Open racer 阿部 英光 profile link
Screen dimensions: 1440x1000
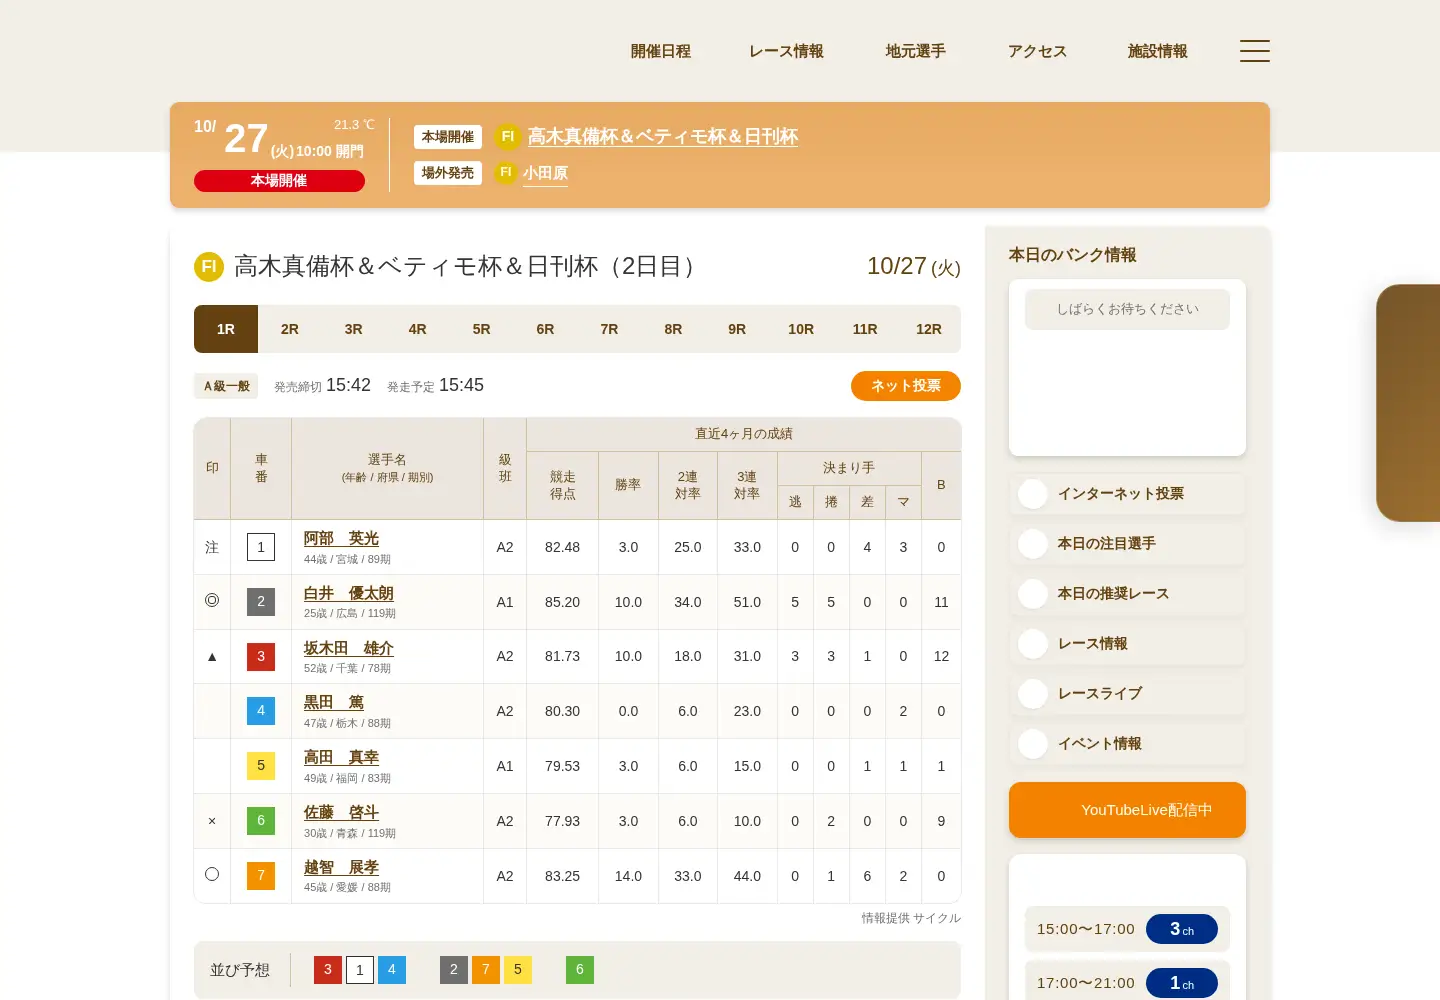pos(341,538)
